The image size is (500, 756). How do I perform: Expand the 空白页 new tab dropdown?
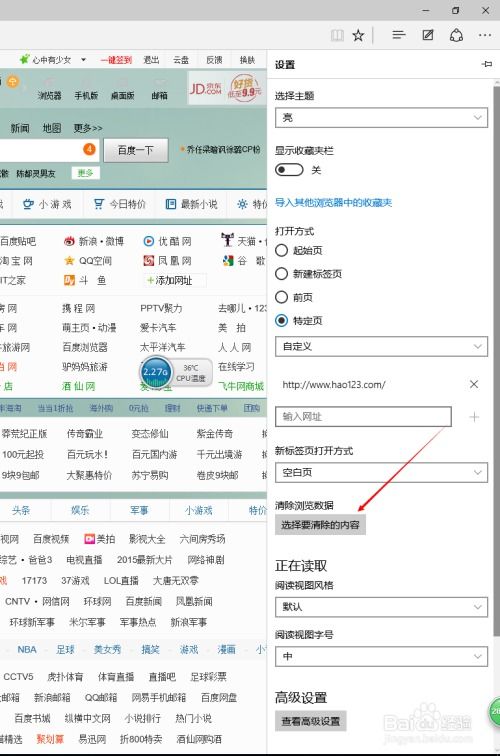point(381,472)
